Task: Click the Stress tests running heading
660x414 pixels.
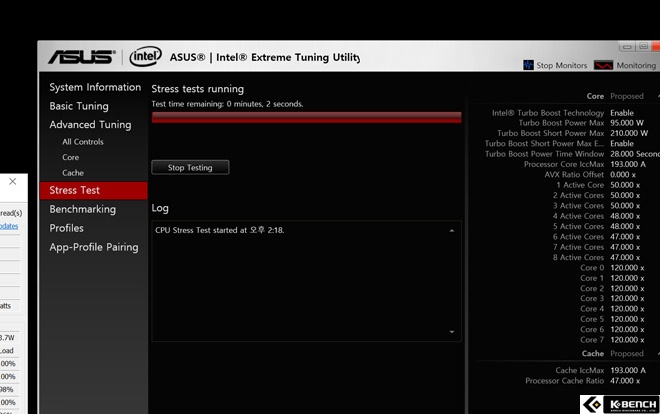Action: (x=197, y=89)
